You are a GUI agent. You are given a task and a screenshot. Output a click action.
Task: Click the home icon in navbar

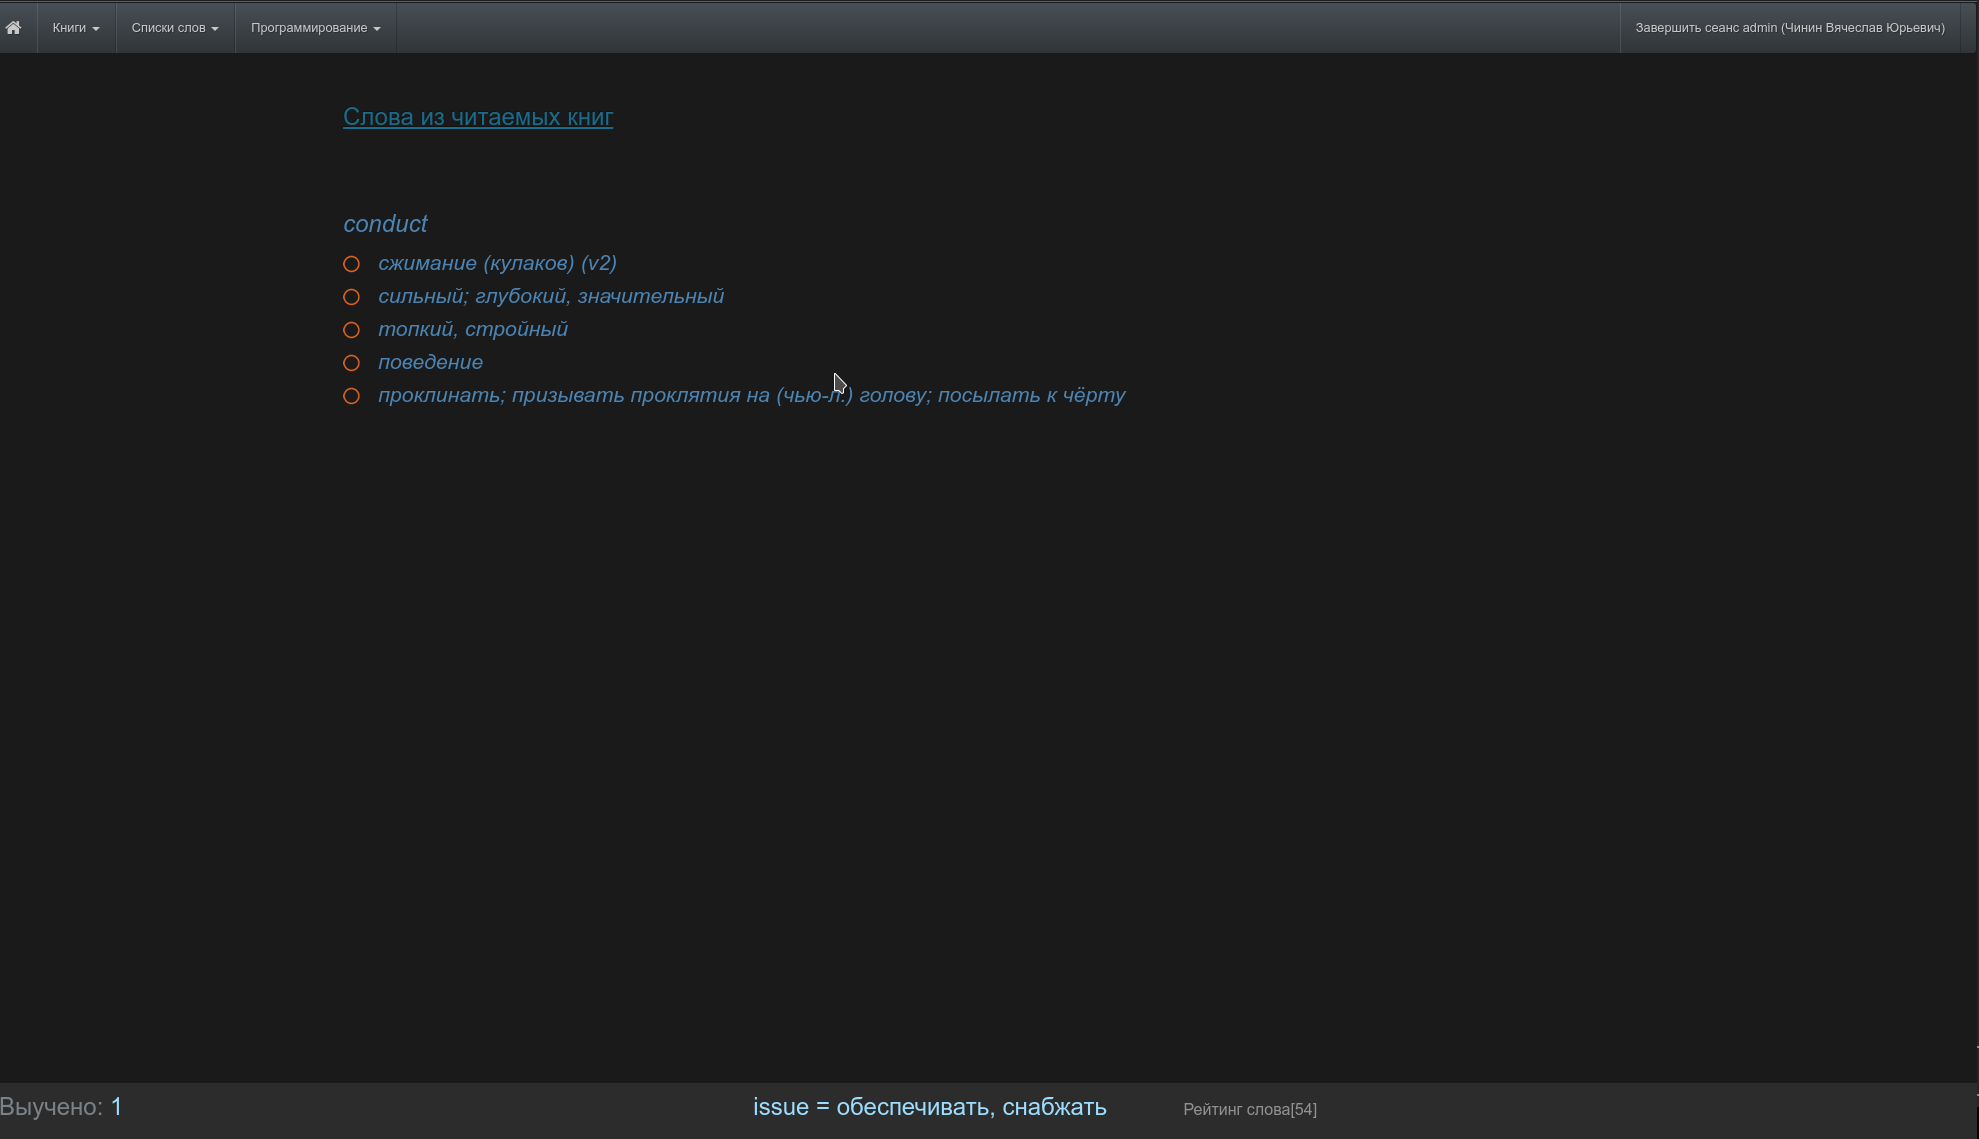point(13,28)
